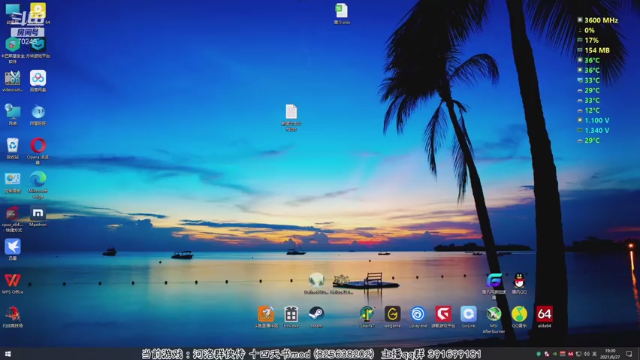Image resolution: width=640 pixels, height=360 pixels.
Task: Select the text document in the desktop center
Action: click(291, 118)
